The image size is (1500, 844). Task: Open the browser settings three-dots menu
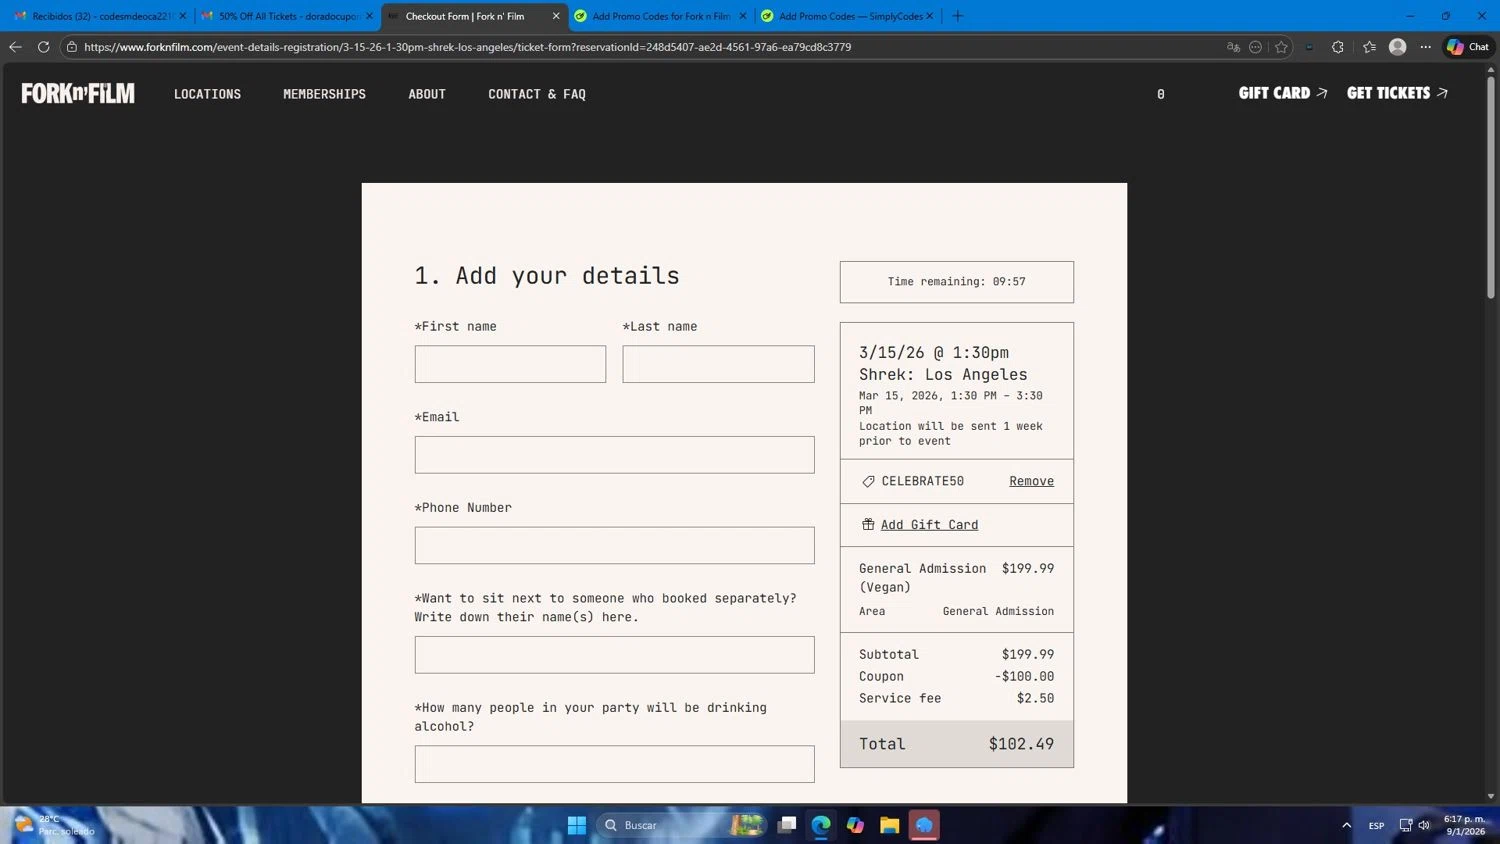pos(1426,47)
